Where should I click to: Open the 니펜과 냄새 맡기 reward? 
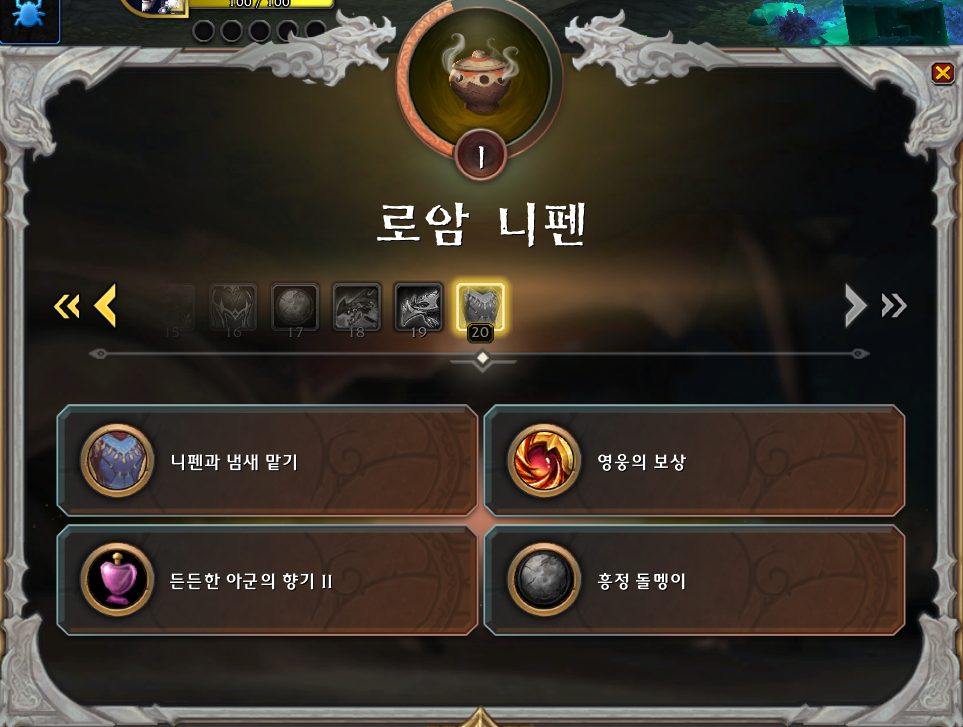pyautogui.click(x=267, y=461)
